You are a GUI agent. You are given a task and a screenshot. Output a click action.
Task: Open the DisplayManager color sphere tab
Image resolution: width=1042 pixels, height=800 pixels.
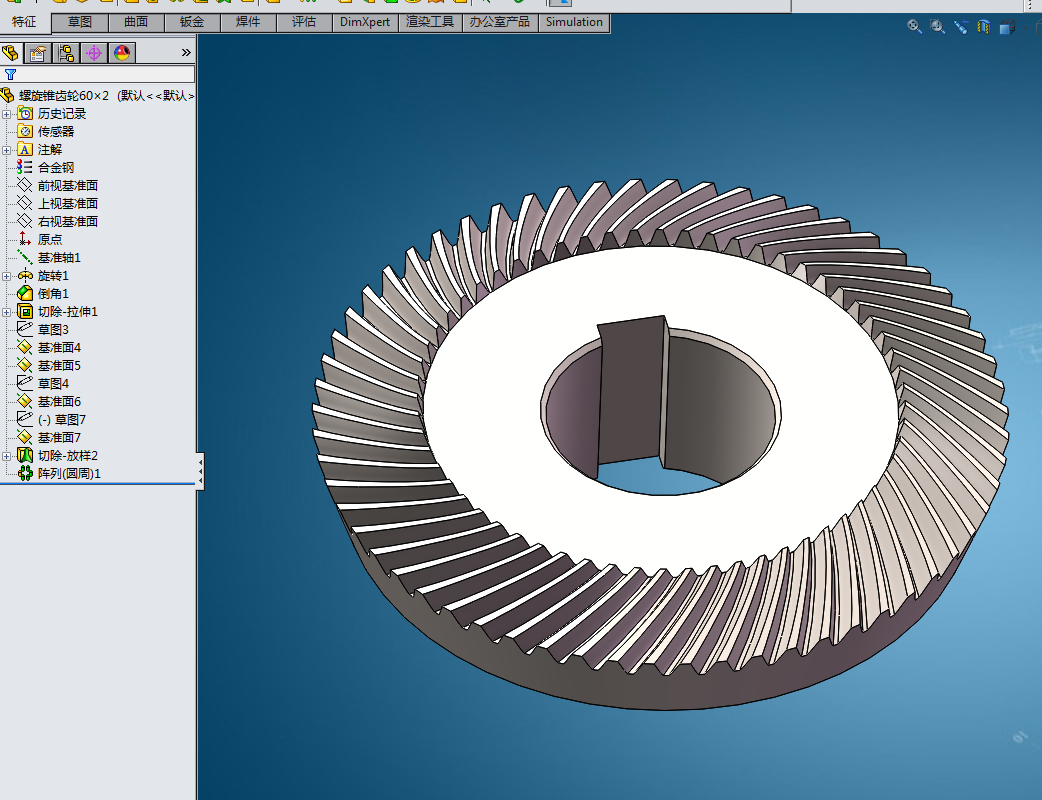point(122,52)
